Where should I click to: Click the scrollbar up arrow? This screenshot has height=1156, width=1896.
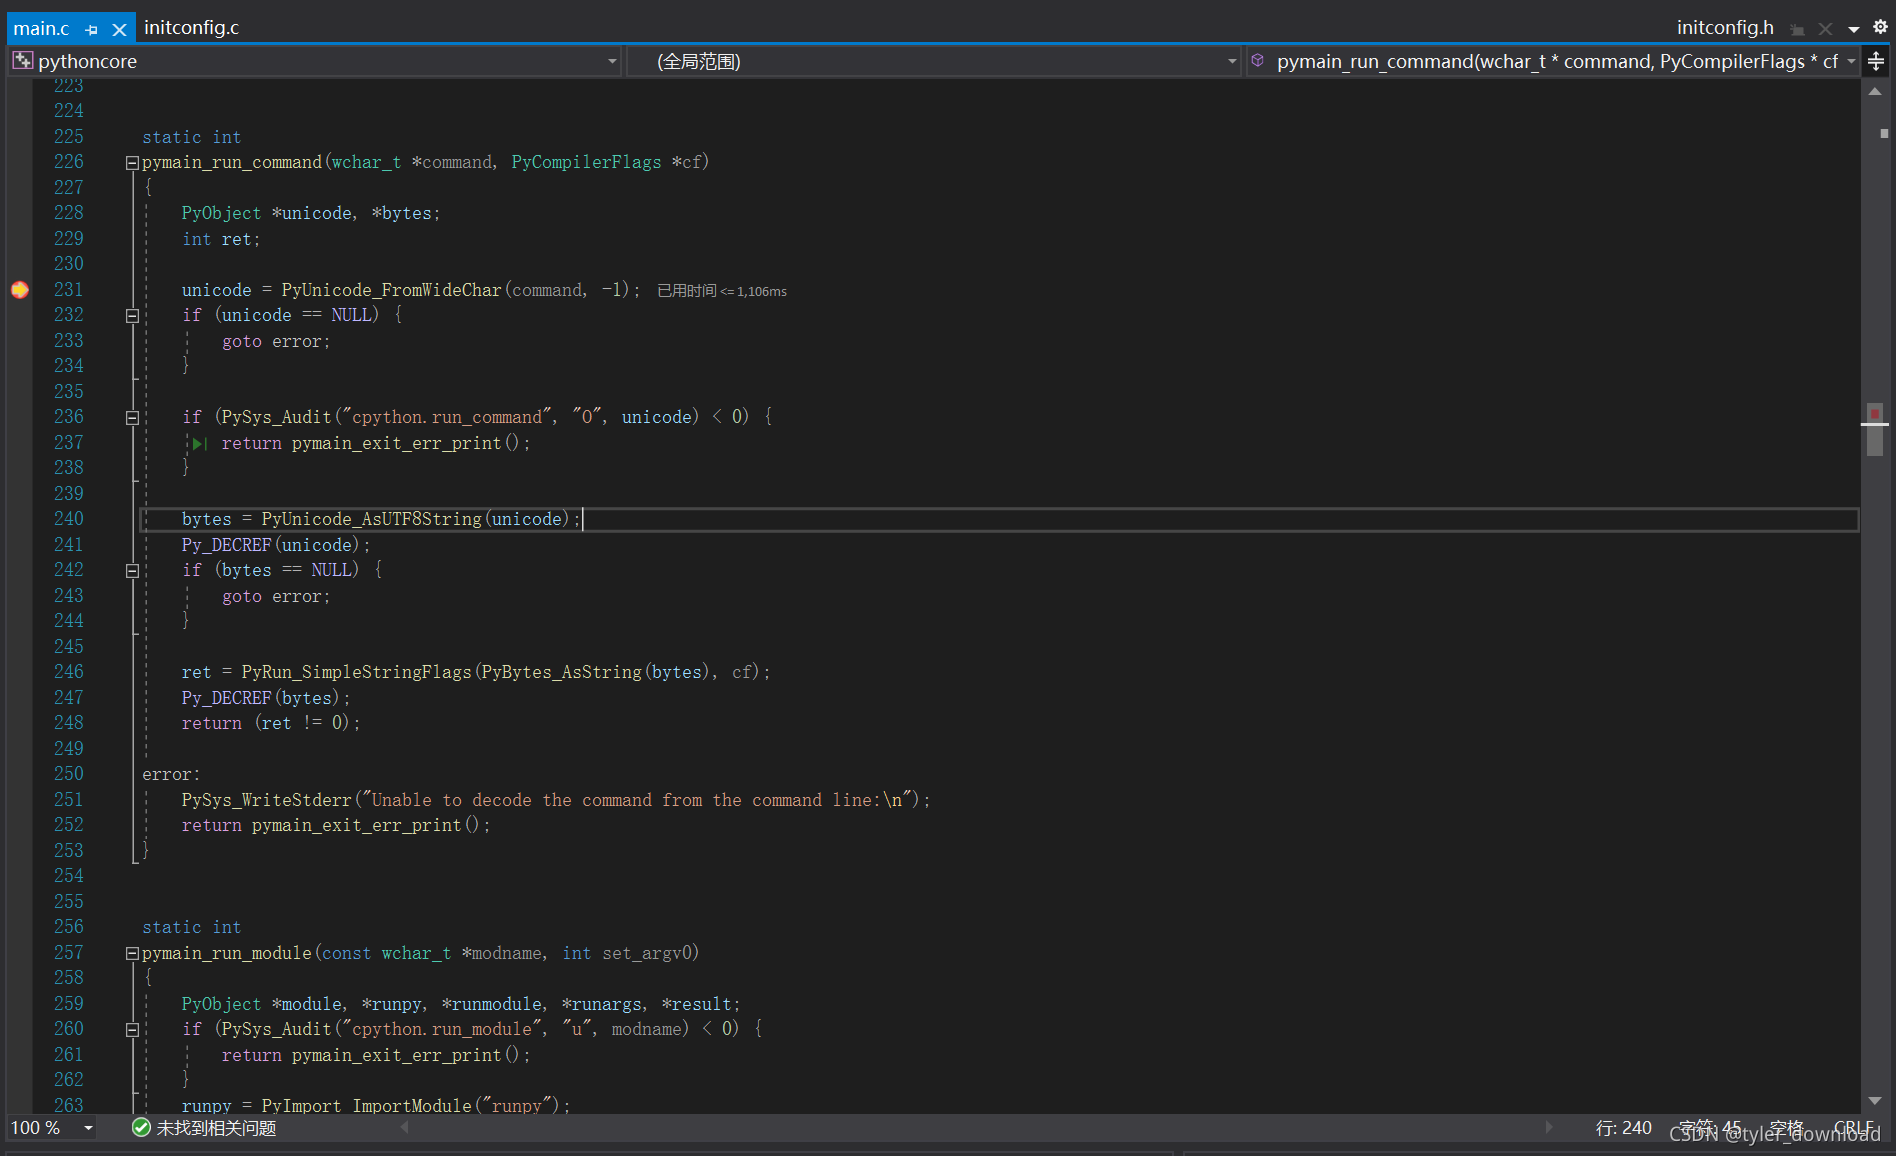click(x=1875, y=92)
